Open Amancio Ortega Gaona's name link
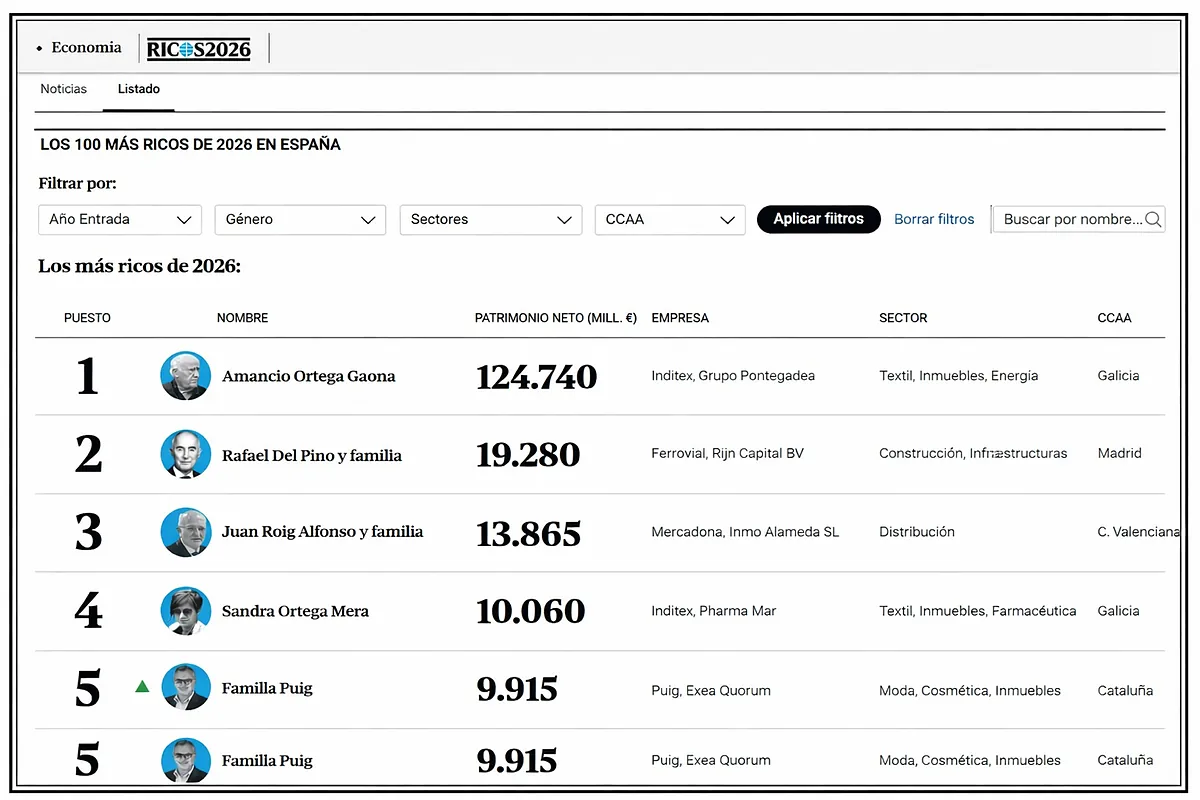Viewport: 1200px width, 800px height. (308, 377)
